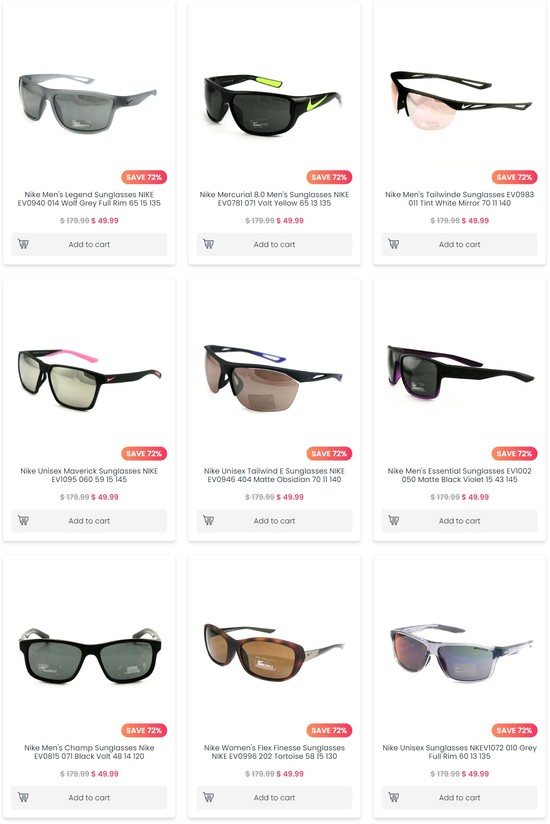This screenshot has height=824, width=550.
Task: Click the cart icon under Tailwinde EV0983 Sunglasses
Action: point(393,244)
